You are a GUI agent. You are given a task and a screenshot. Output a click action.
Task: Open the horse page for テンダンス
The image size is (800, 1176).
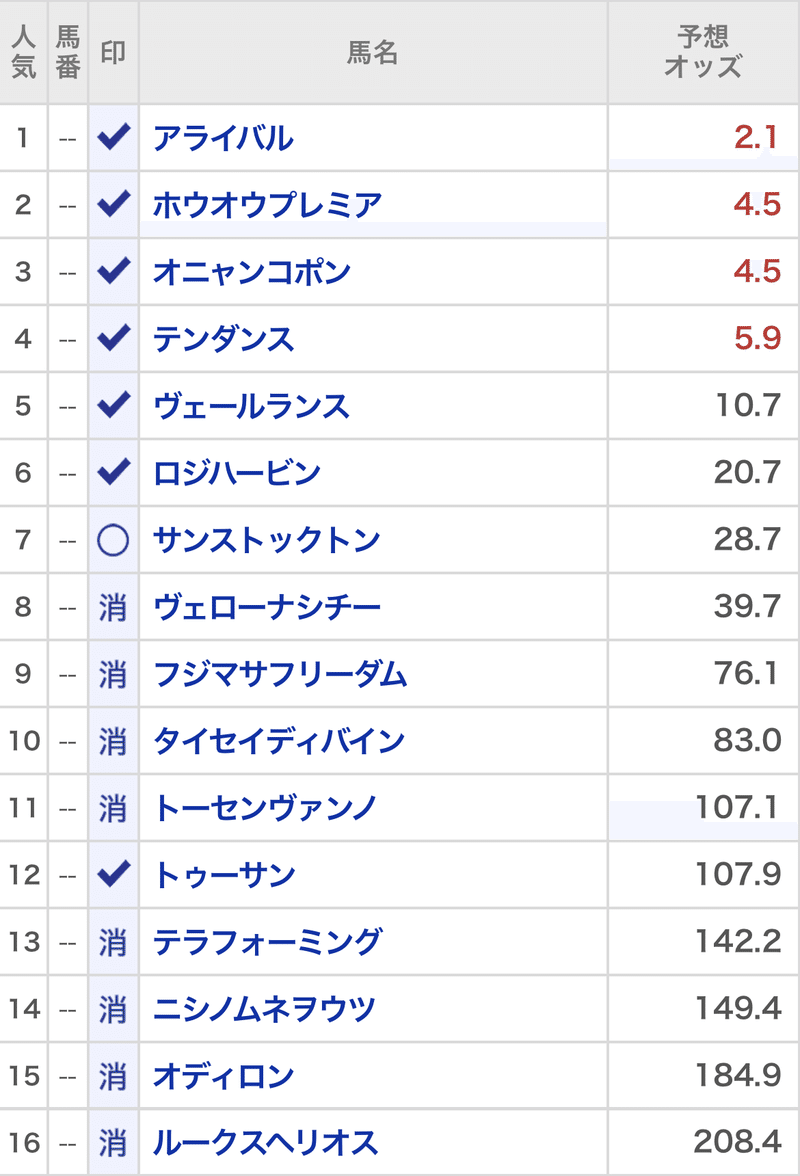223,338
